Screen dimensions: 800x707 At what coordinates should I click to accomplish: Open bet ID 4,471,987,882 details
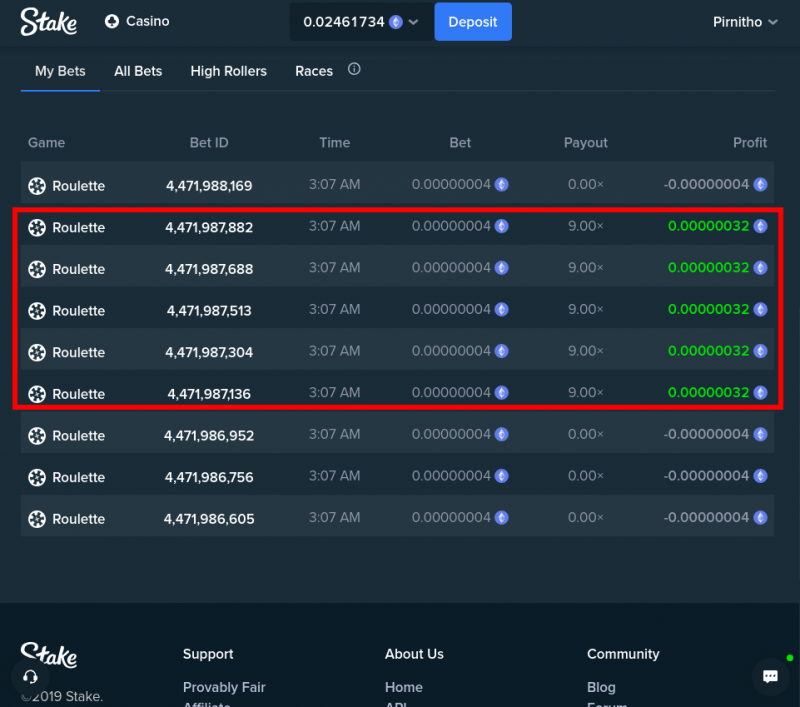[209, 228]
